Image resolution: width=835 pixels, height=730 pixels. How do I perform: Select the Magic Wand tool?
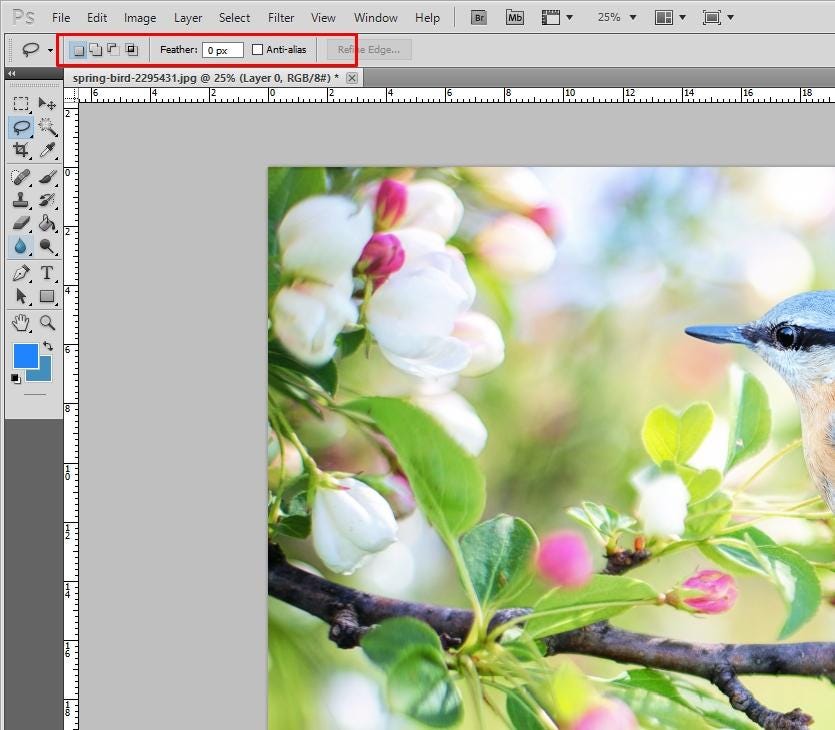click(x=47, y=127)
